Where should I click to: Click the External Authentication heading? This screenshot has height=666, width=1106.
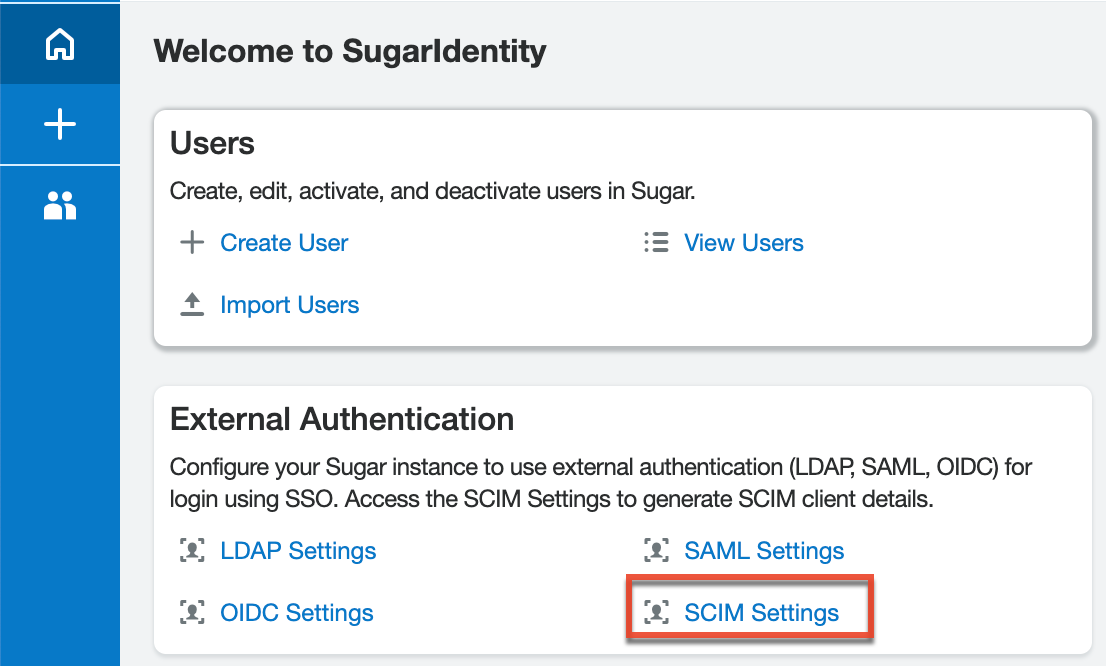[x=341, y=419]
